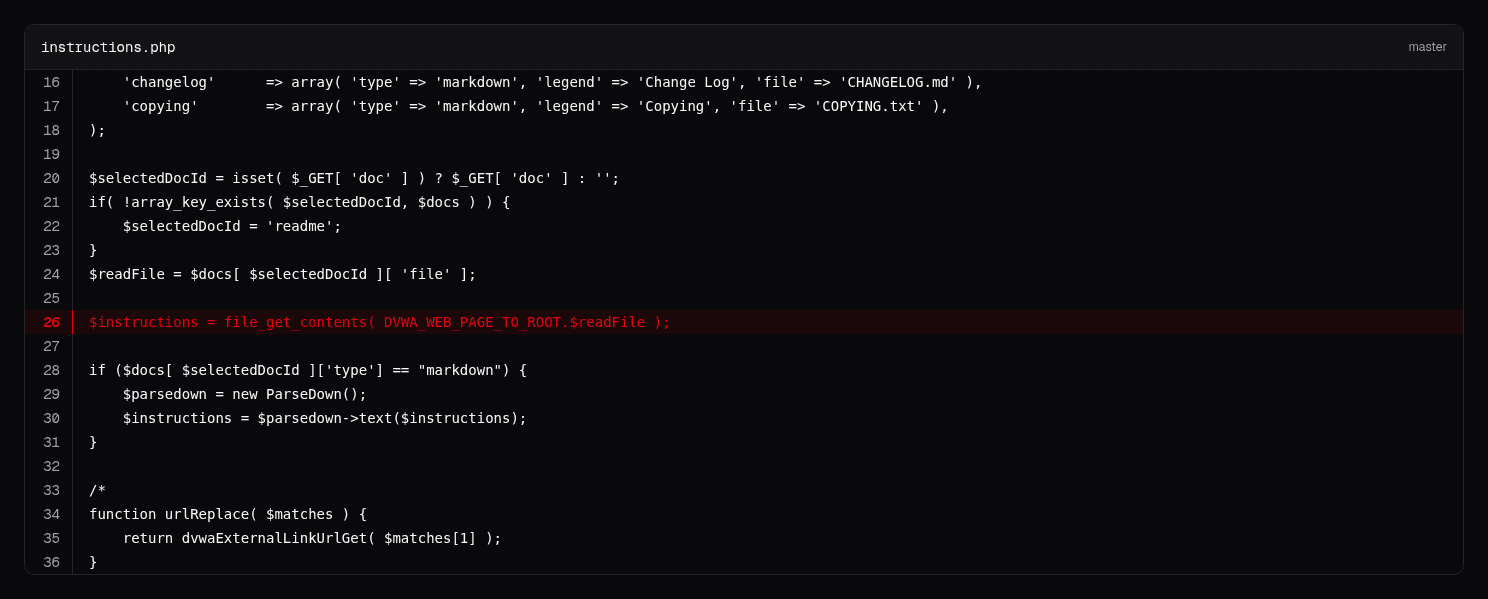Click DVWA_WEB_PAGE_TO_ROOT constant in line 26
The height and width of the screenshot is (599, 1488).
(x=472, y=322)
